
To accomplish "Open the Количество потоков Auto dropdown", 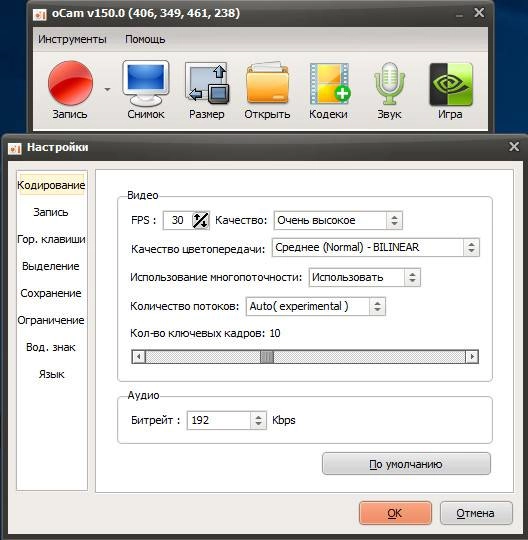I will [x=315, y=306].
